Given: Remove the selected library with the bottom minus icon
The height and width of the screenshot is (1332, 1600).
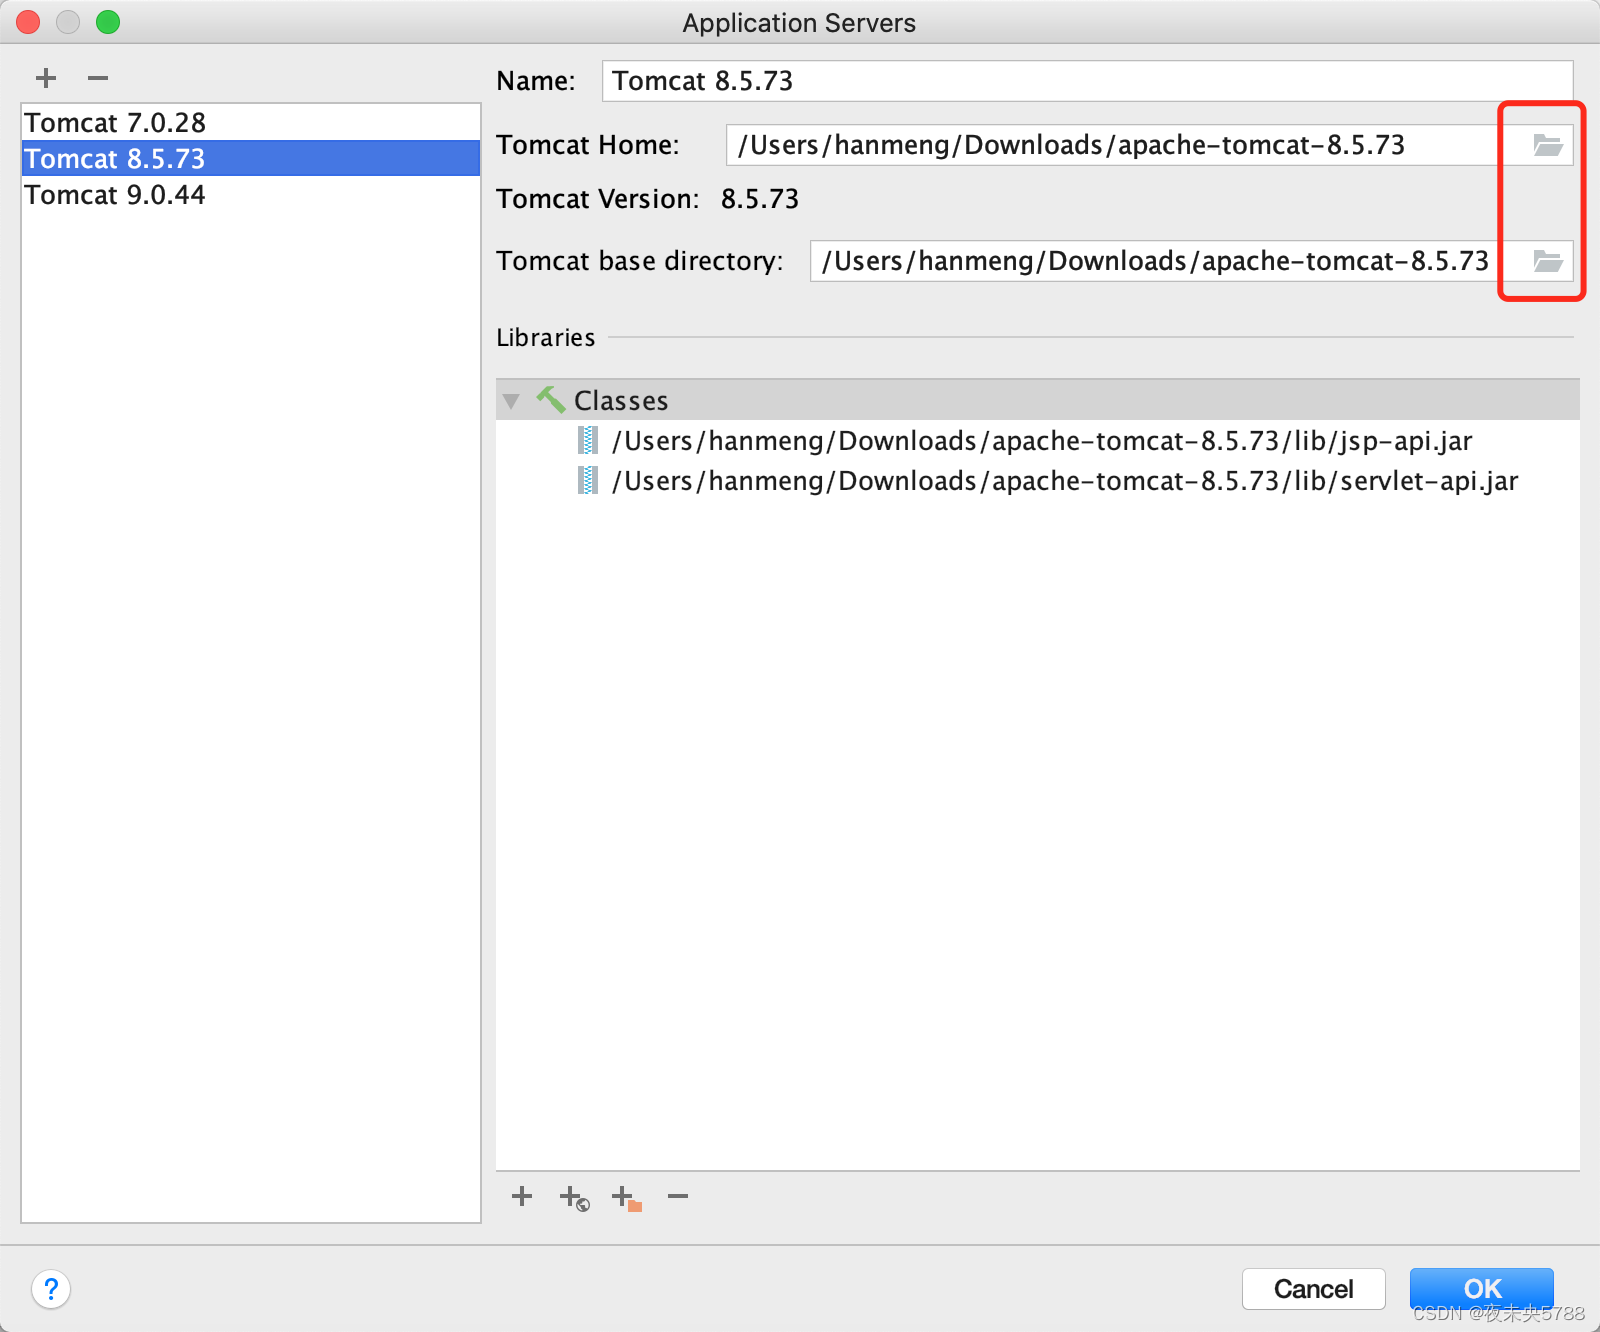Looking at the screenshot, I should 678,1196.
